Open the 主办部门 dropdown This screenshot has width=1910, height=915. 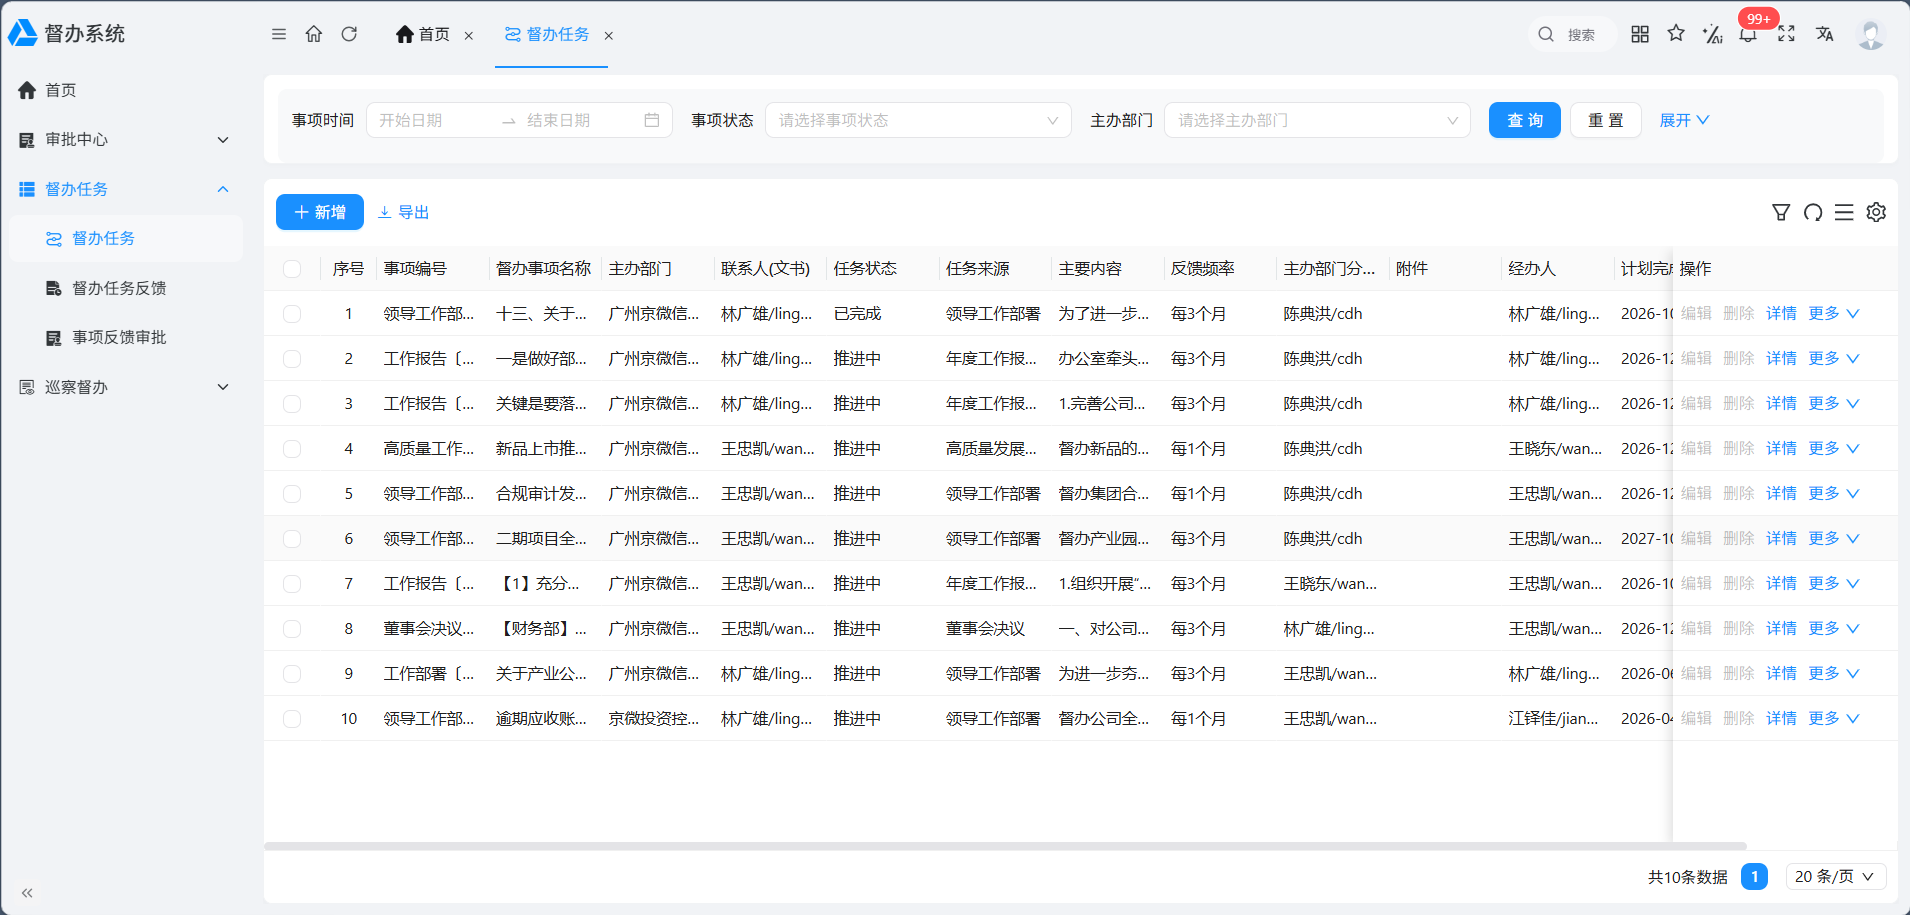(1317, 120)
